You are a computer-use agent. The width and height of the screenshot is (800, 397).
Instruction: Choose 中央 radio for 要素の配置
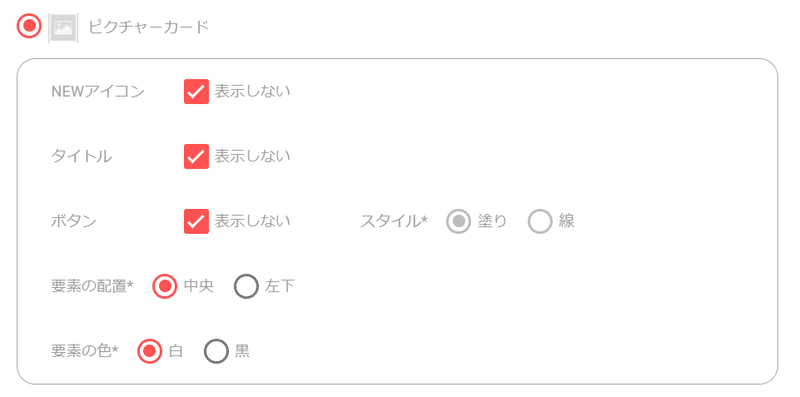(165, 286)
